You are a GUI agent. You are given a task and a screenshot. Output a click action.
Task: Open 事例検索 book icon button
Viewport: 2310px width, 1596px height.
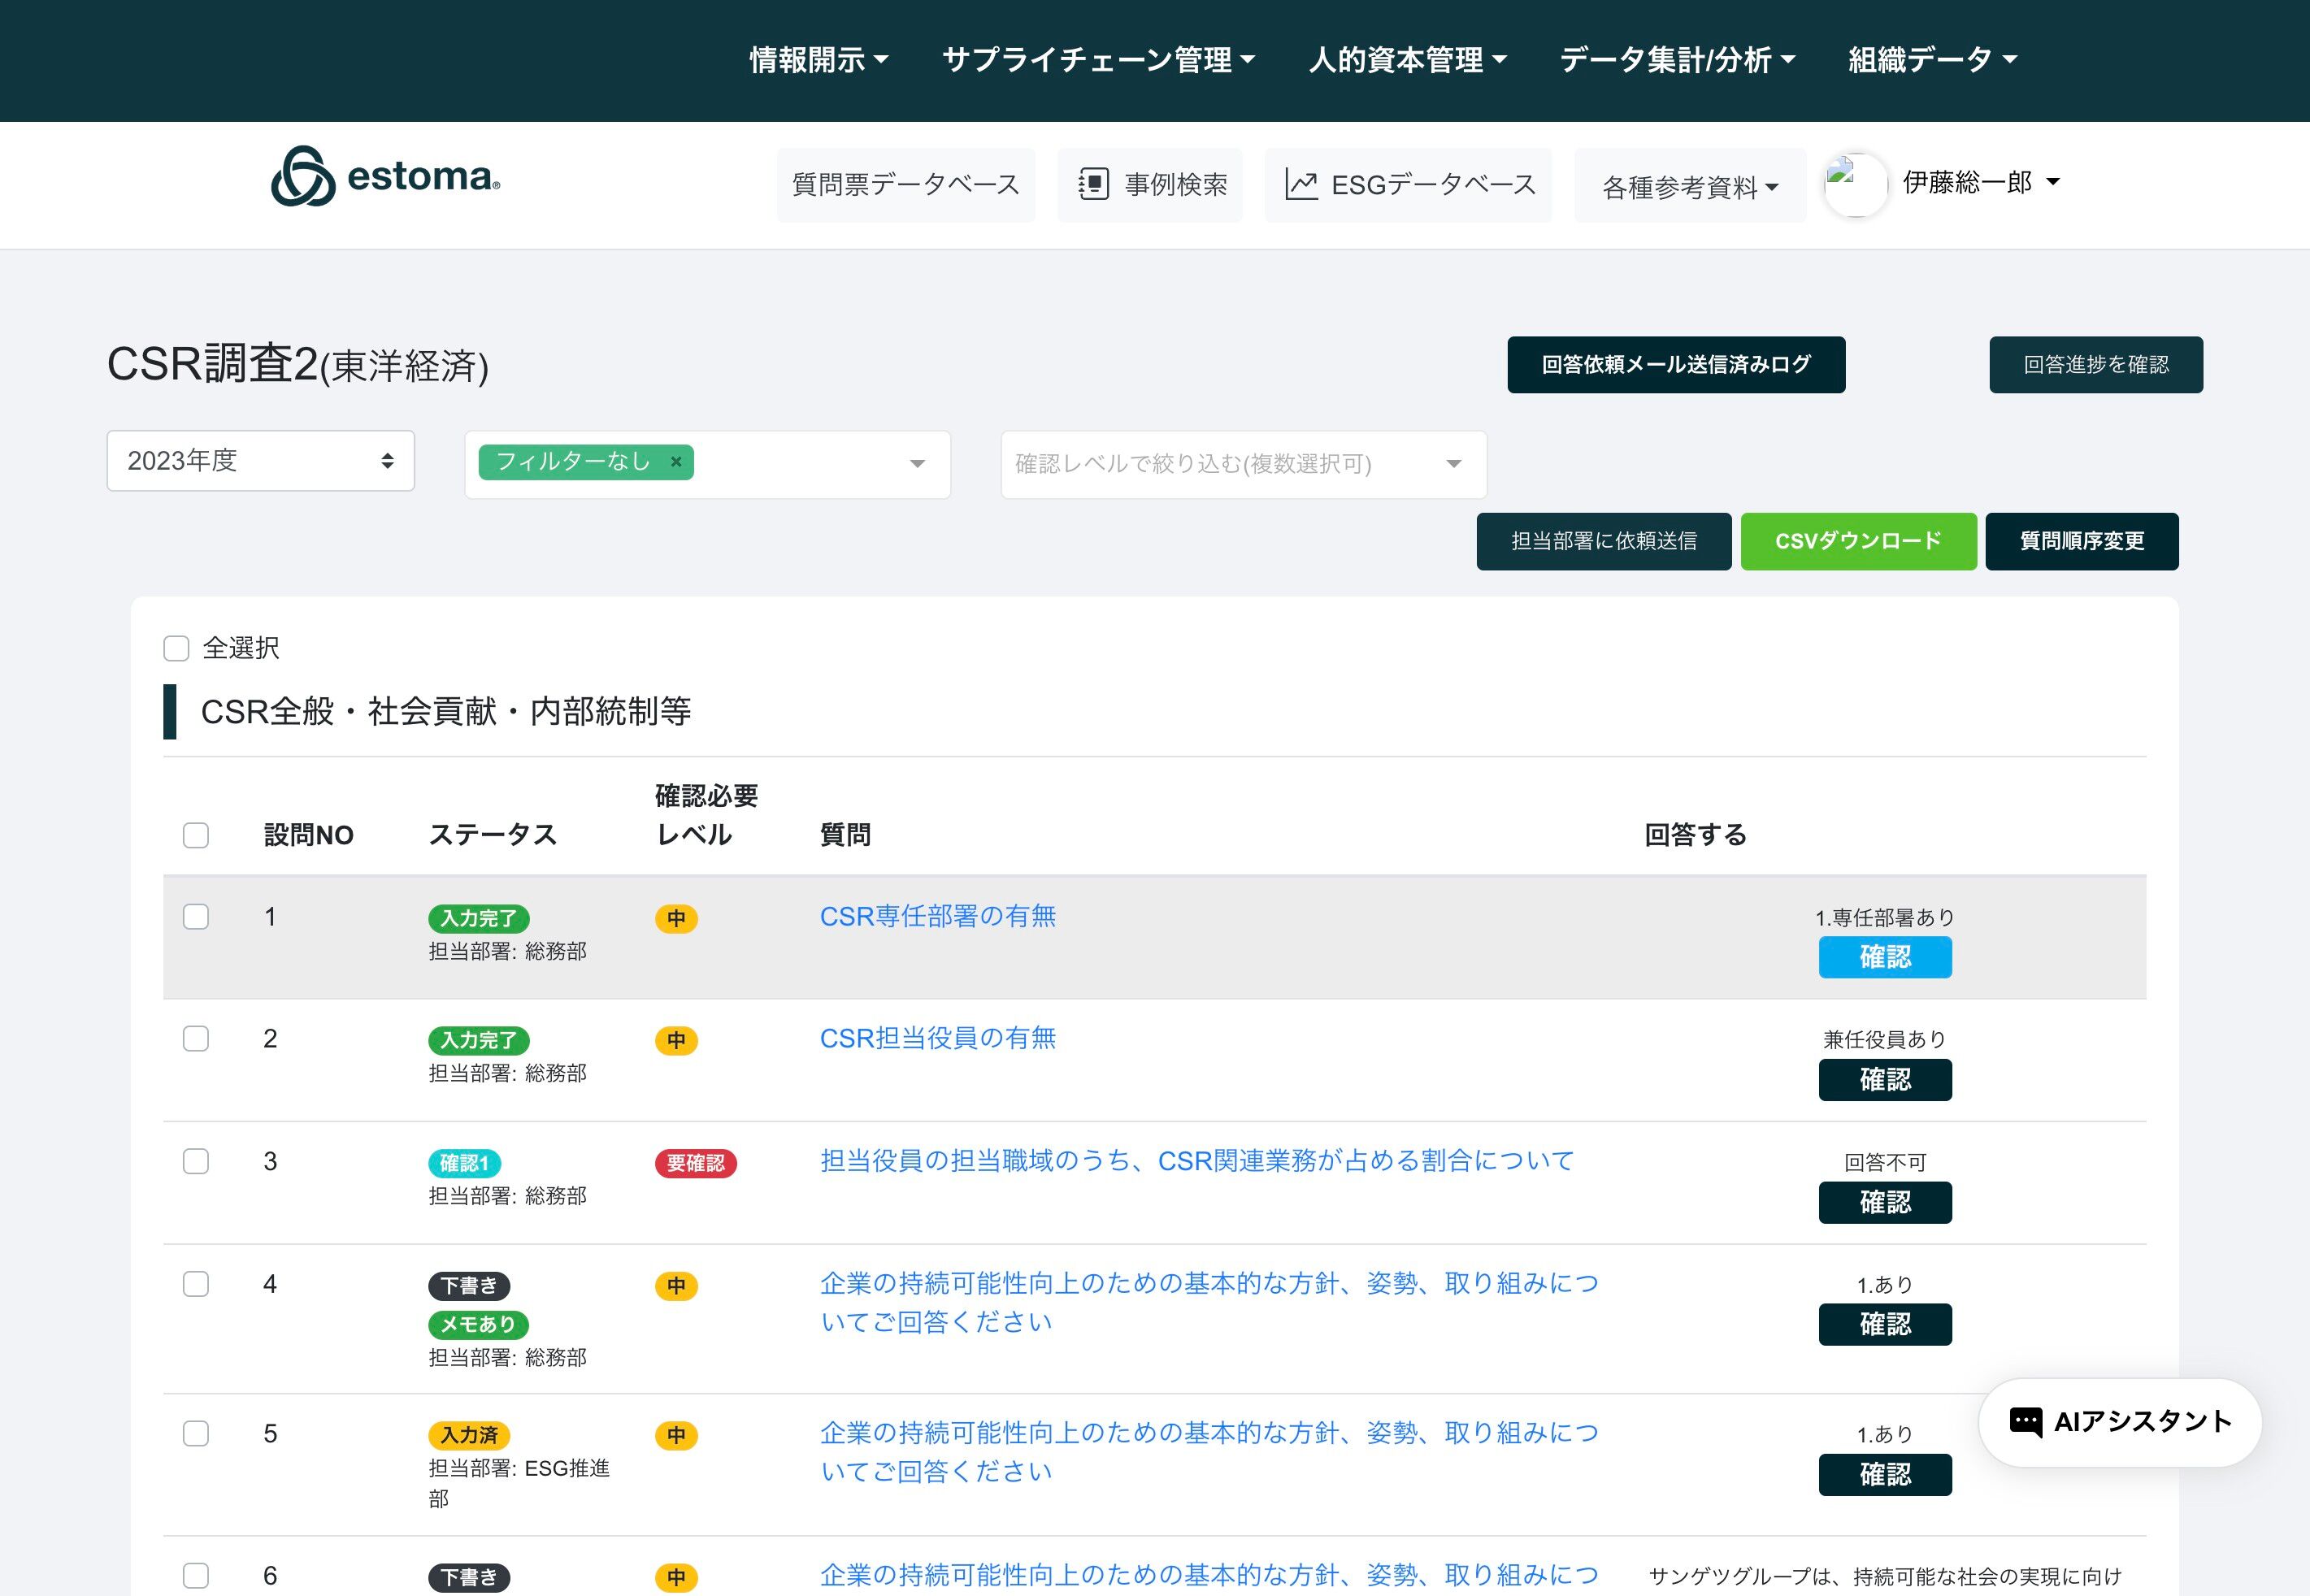point(1093,185)
